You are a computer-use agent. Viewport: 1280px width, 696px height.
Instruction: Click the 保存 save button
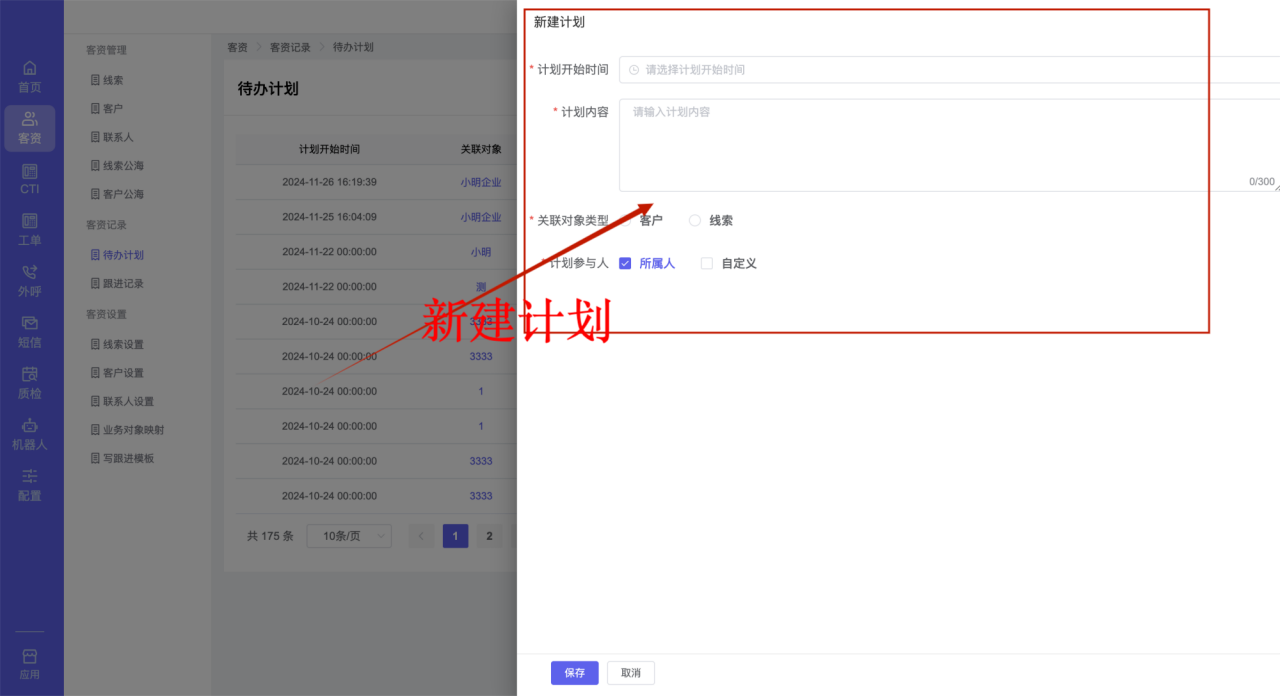pyautogui.click(x=574, y=673)
